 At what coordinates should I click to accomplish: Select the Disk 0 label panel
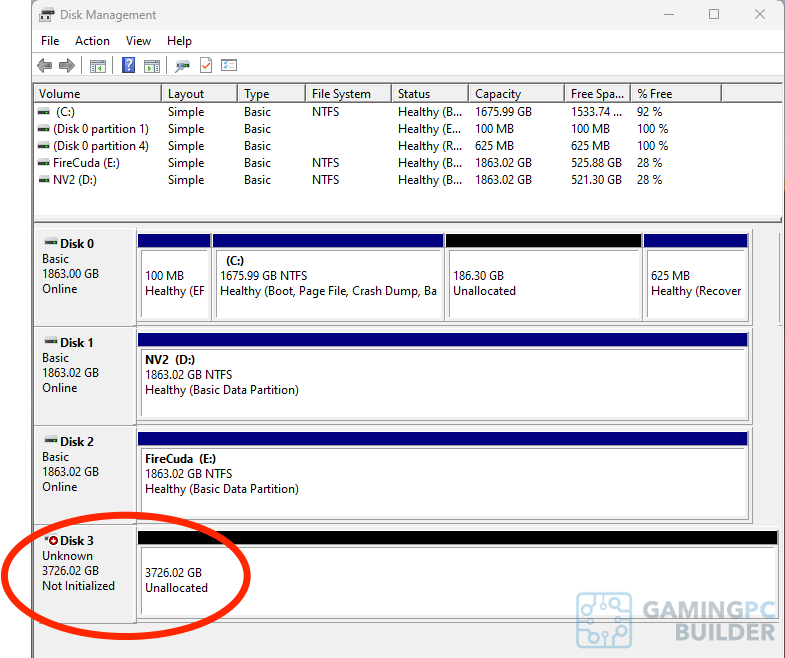tap(85, 276)
